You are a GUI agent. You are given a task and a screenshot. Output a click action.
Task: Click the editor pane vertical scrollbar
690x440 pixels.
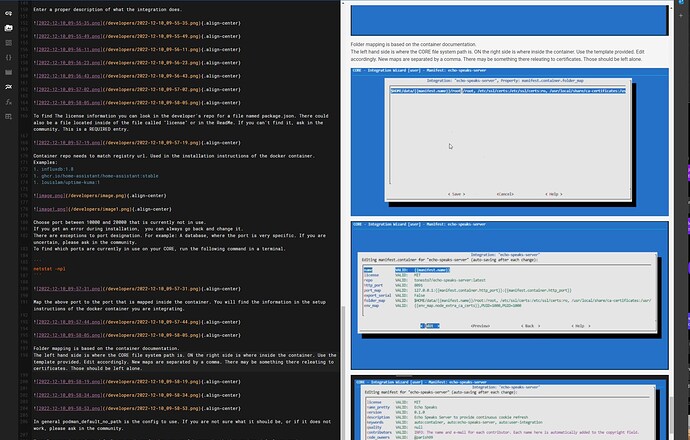[342, 372]
